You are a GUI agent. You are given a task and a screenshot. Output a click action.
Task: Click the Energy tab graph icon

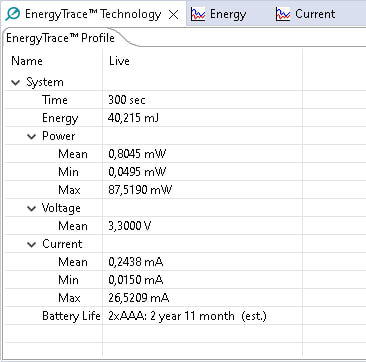pyautogui.click(x=198, y=14)
